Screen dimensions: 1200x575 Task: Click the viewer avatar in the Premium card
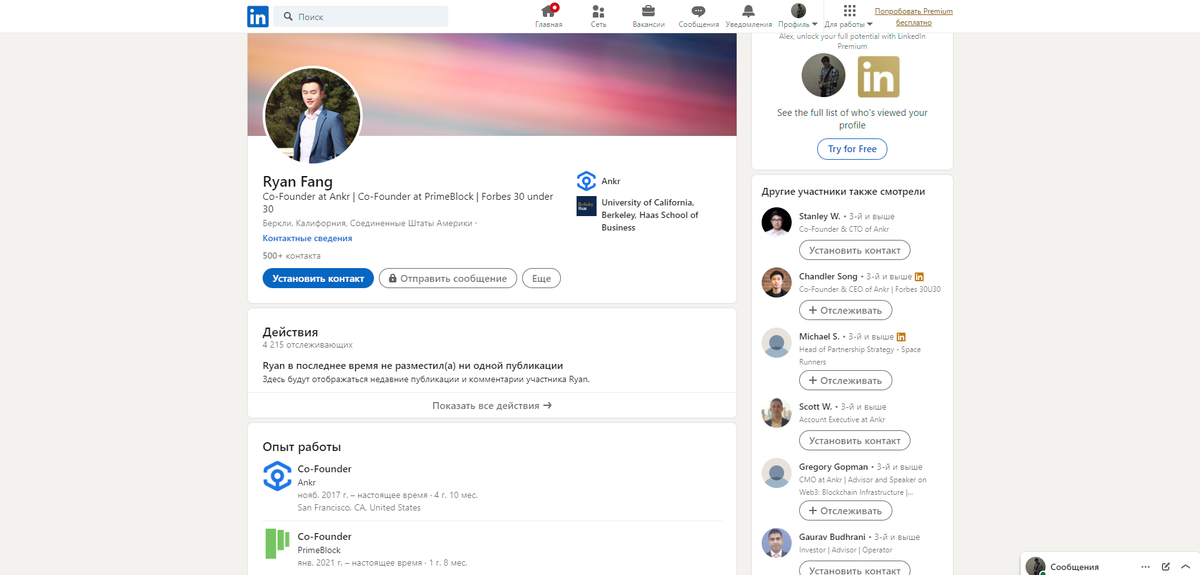824,75
